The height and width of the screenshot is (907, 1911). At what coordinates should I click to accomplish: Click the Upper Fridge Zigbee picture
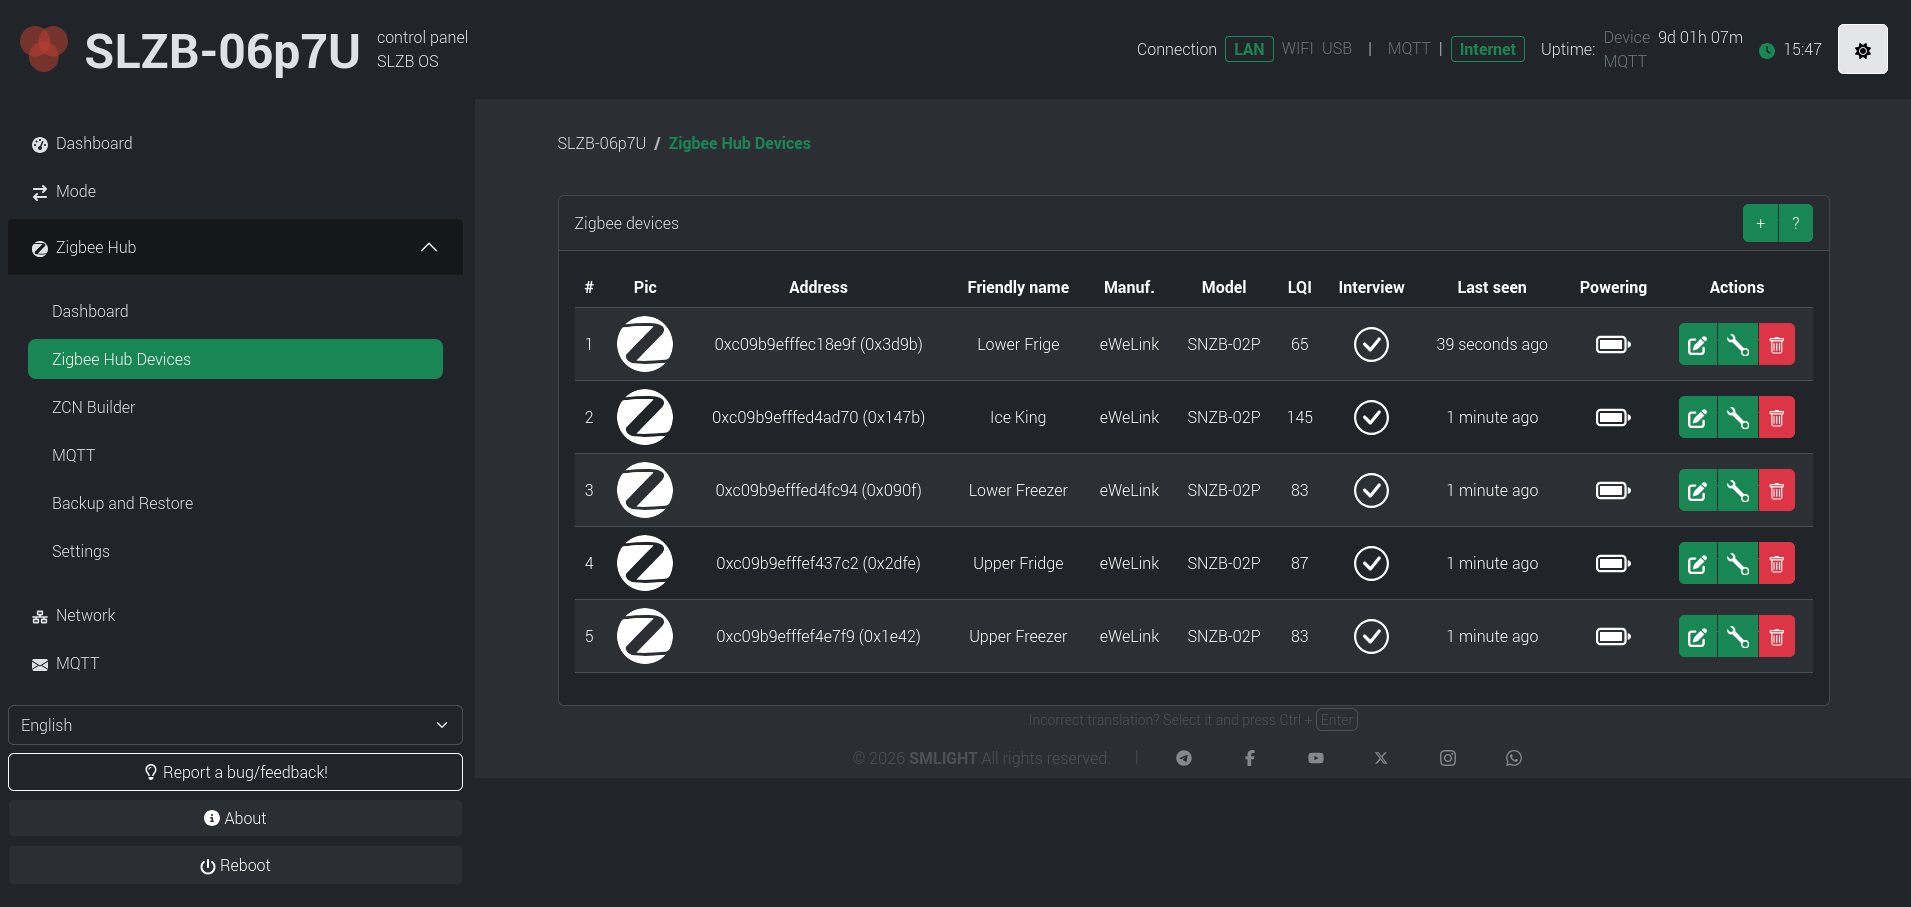click(x=644, y=563)
